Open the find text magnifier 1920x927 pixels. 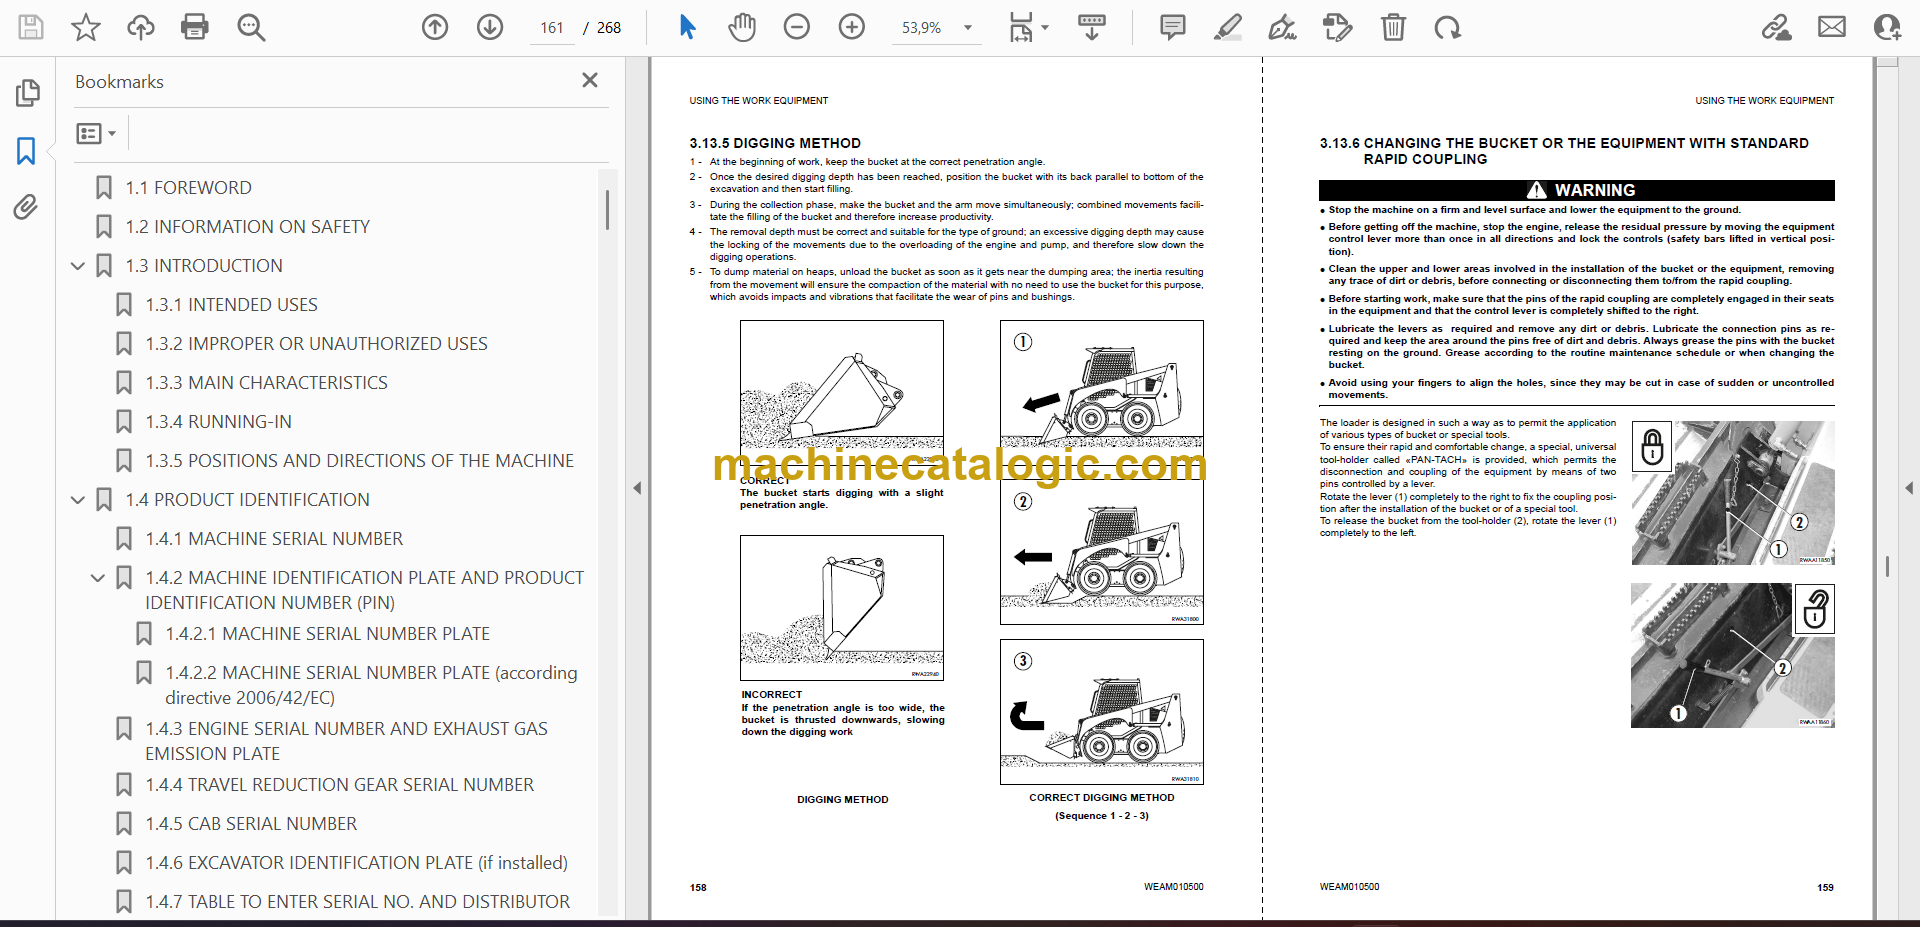[x=251, y=27]
